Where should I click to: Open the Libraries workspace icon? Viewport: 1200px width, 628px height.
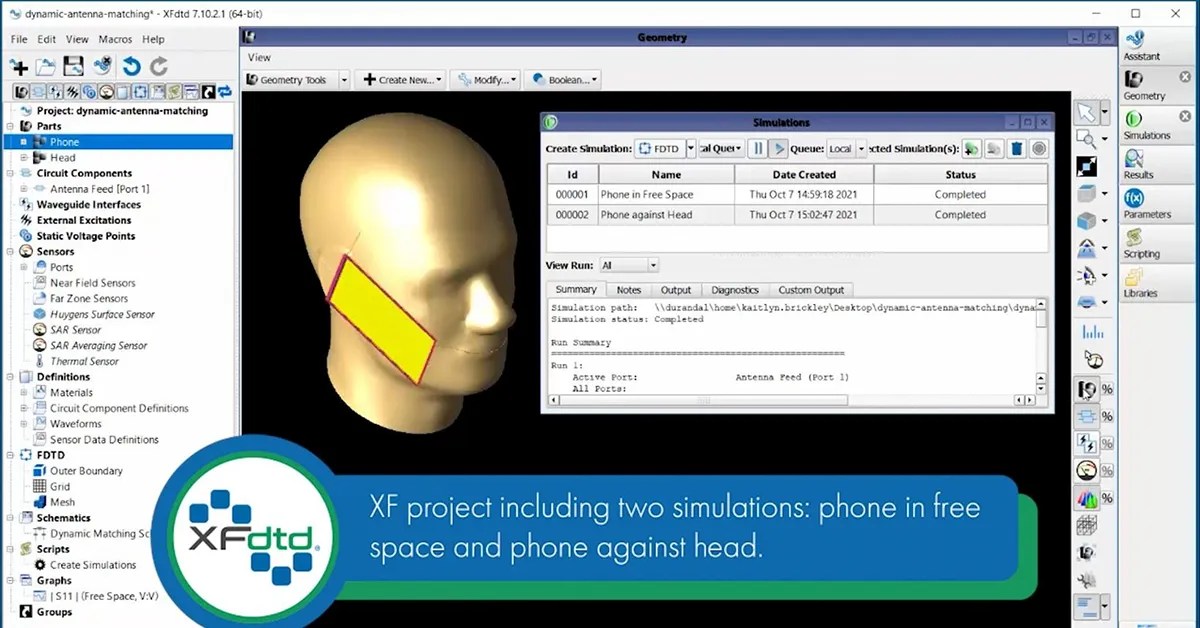[x=1135, y=276]
